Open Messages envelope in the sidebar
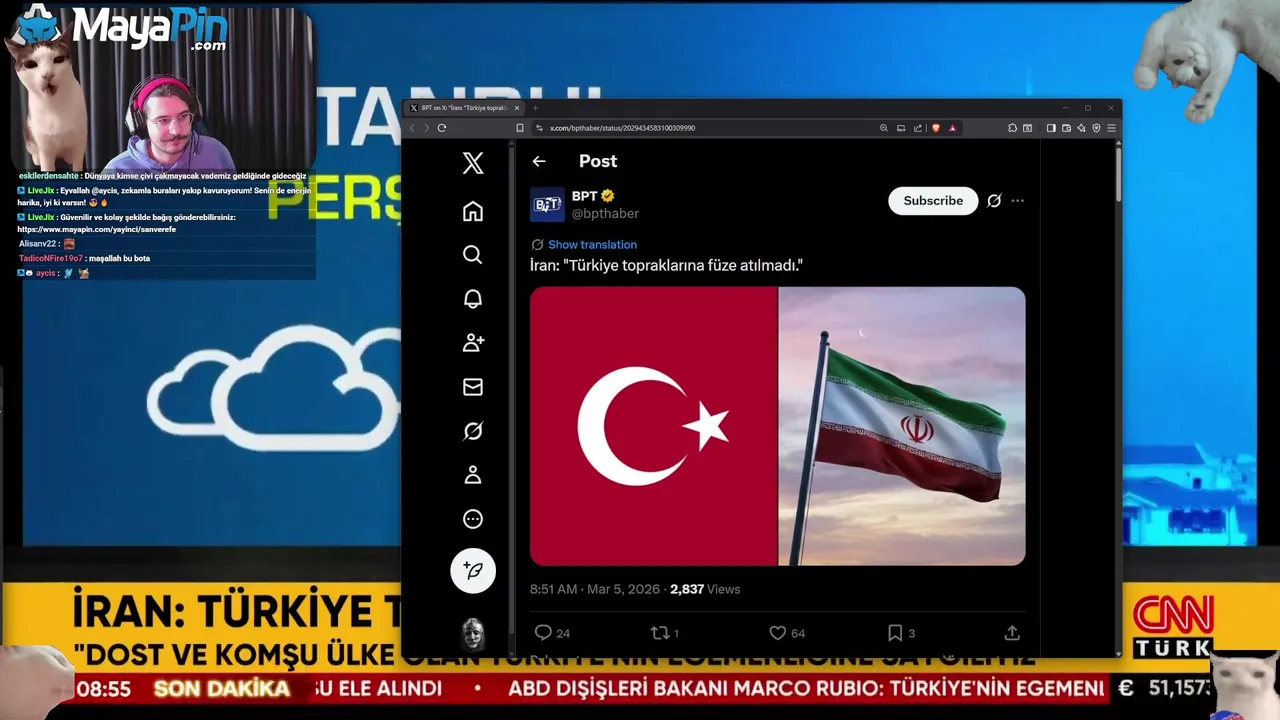 point(473,387)
